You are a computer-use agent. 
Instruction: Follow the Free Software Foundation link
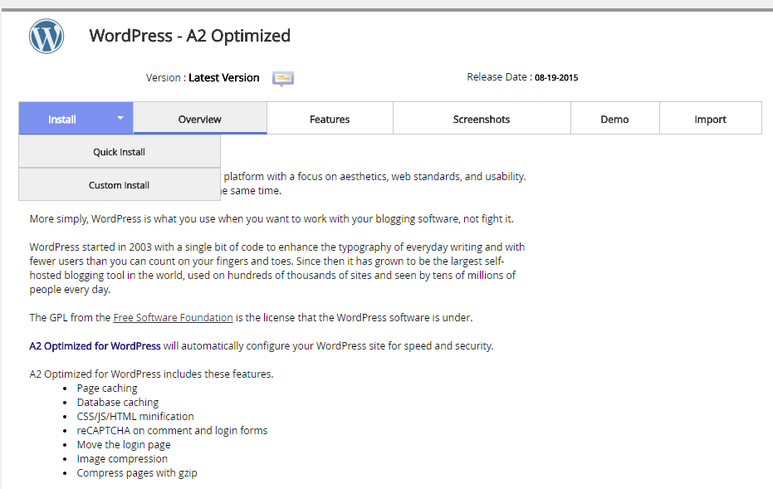coord(173,317)
